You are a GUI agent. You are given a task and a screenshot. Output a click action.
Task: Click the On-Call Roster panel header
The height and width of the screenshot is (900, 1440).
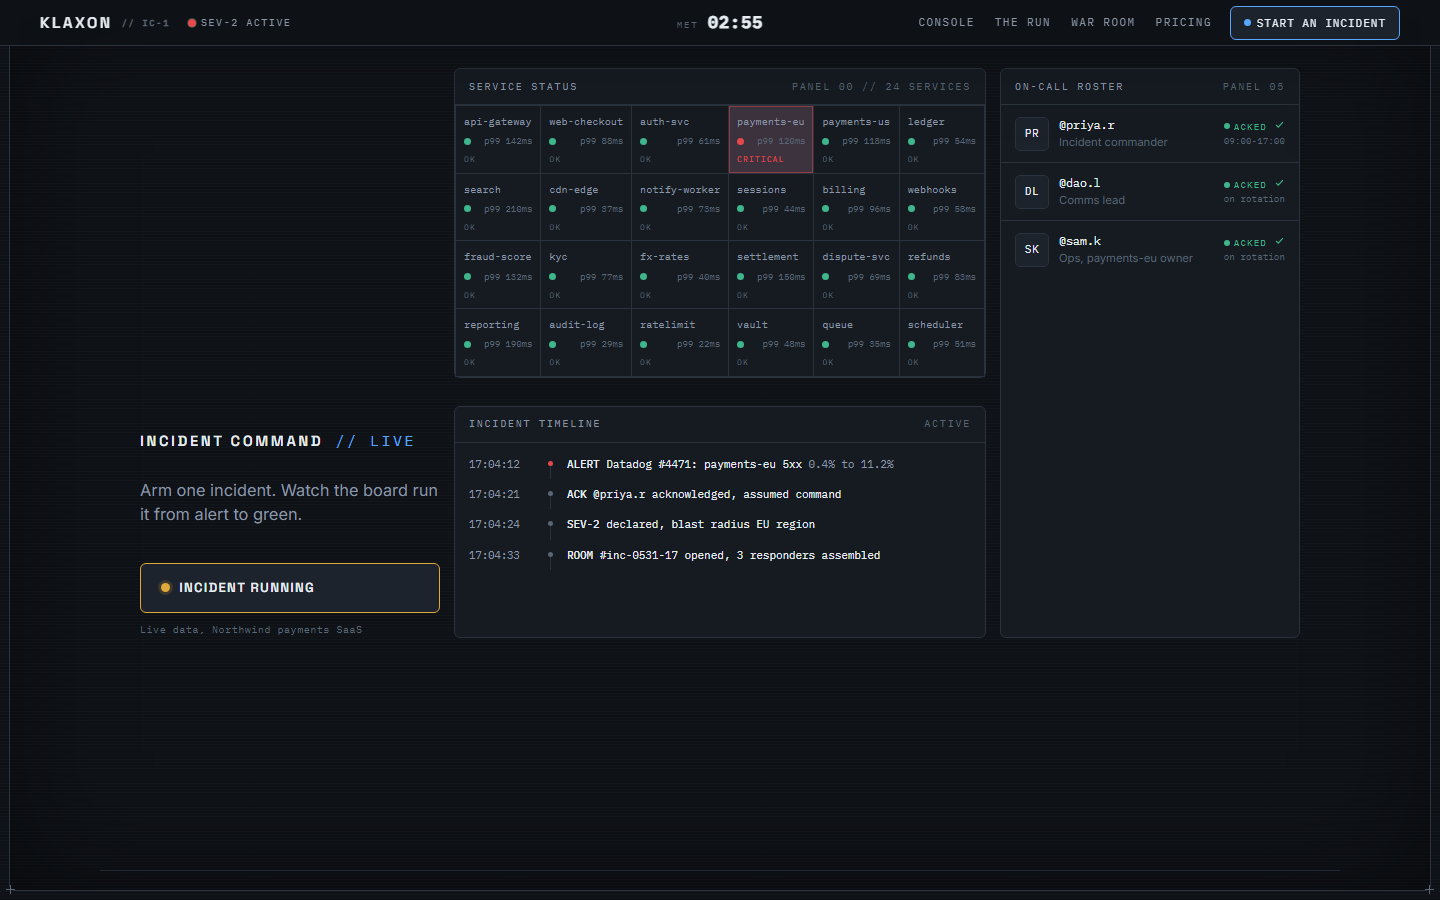[1150, 87]
